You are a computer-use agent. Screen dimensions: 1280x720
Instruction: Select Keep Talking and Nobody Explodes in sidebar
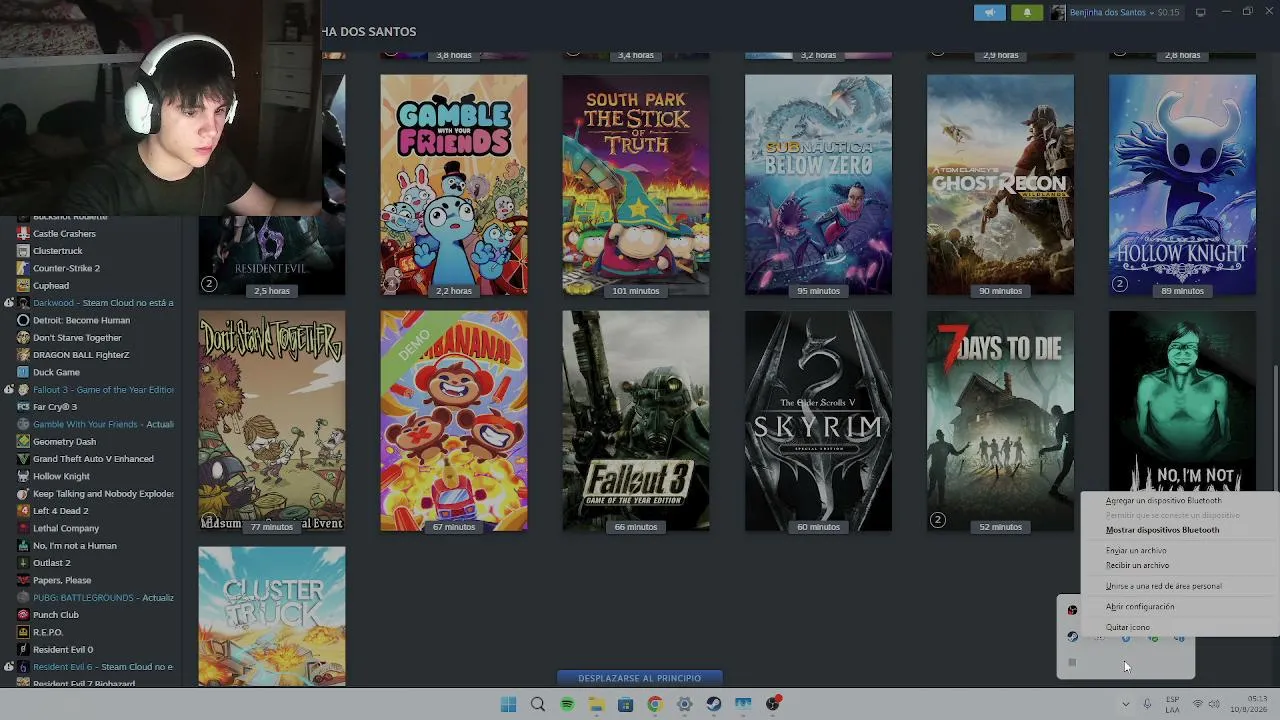pos(103,494)
